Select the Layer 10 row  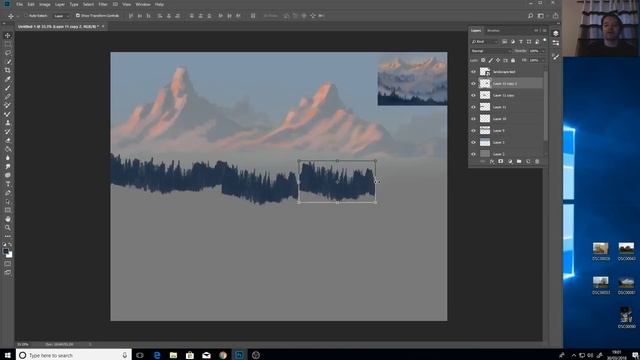(x=507, y=119)
